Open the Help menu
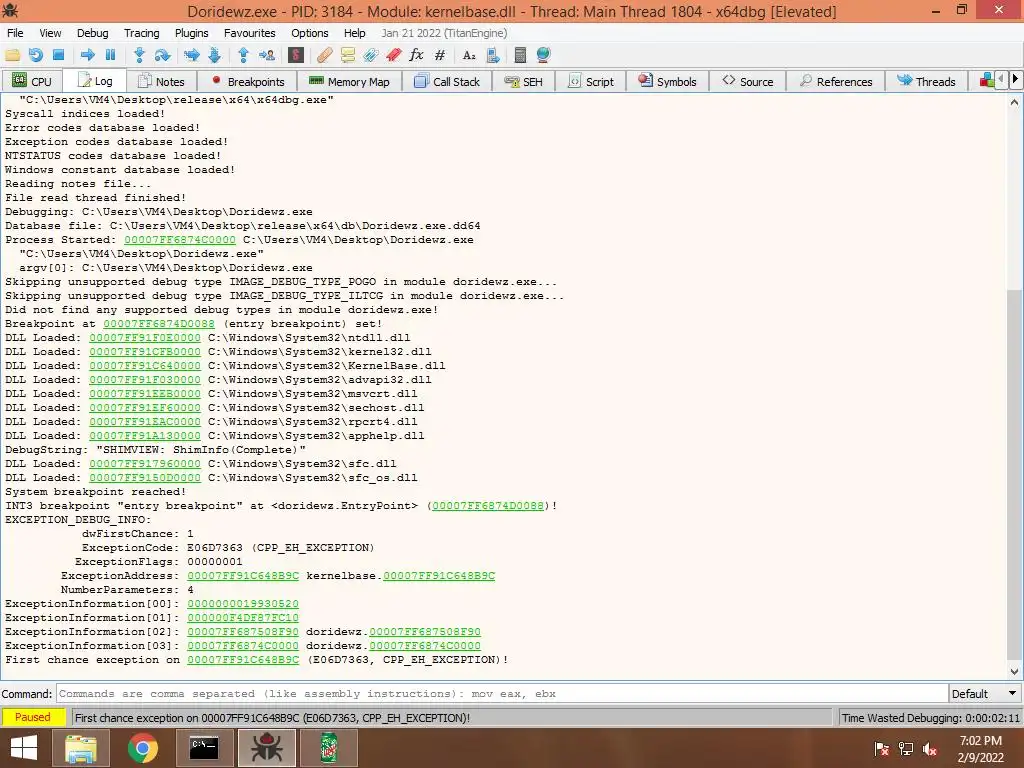This screenshot has width=1024, height=768. click(355, 33)
